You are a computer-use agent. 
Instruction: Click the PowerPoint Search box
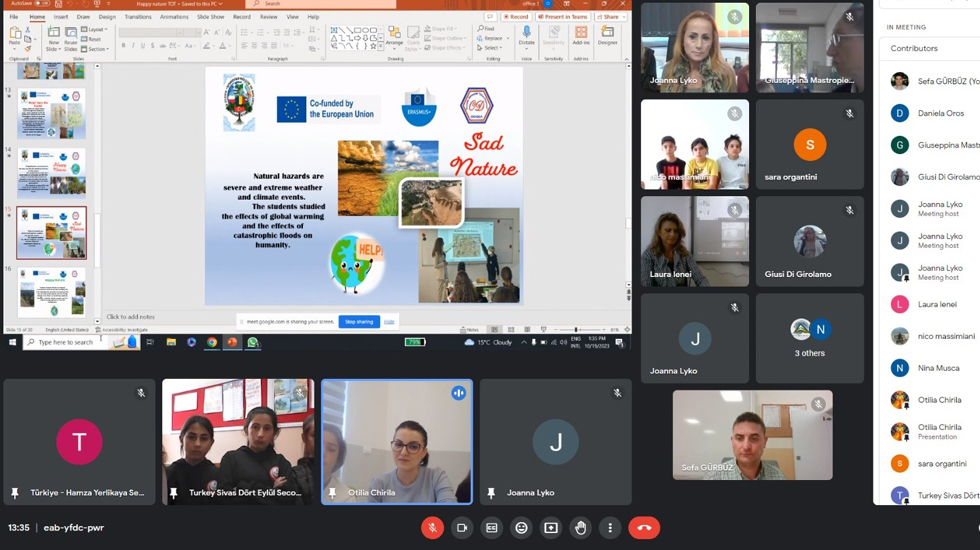tap(321, 4)
